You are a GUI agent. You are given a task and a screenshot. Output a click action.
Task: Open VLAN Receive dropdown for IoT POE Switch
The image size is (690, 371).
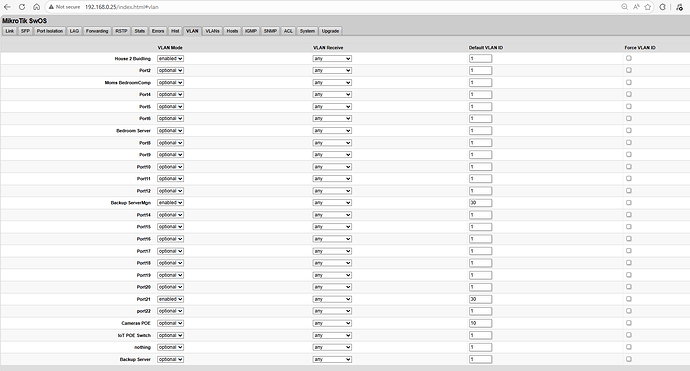click(x=332, y=335)
